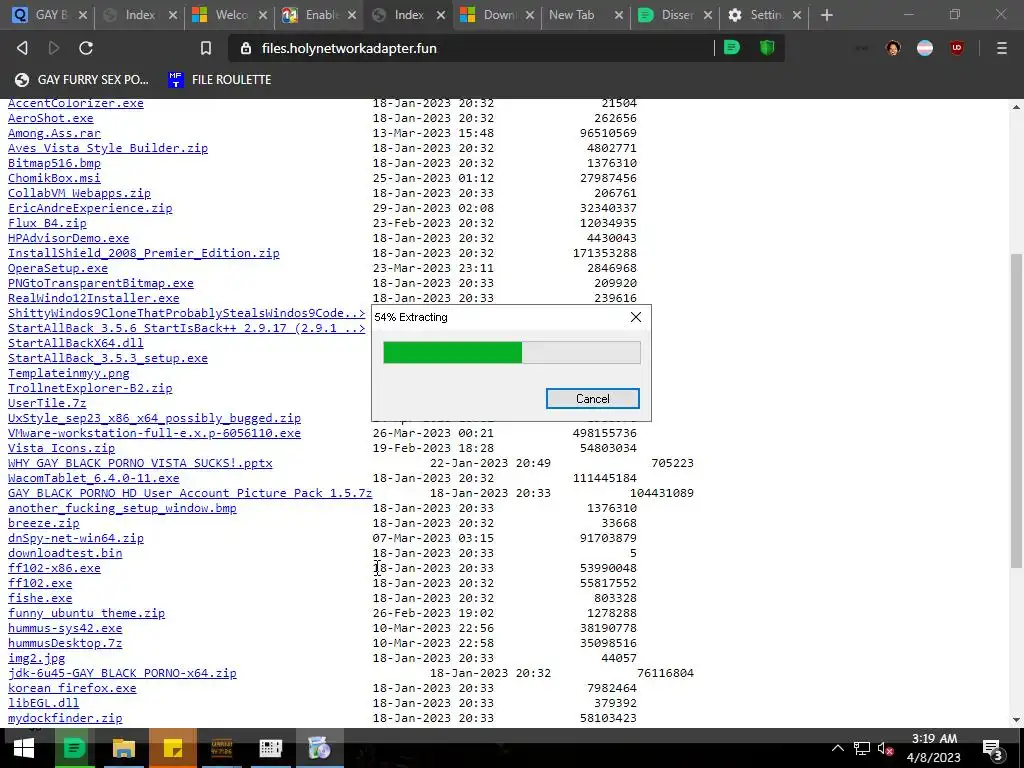Download dnSpy-net-win64.zip
This screenshot has height=768, width=1024.
(76, 539)
